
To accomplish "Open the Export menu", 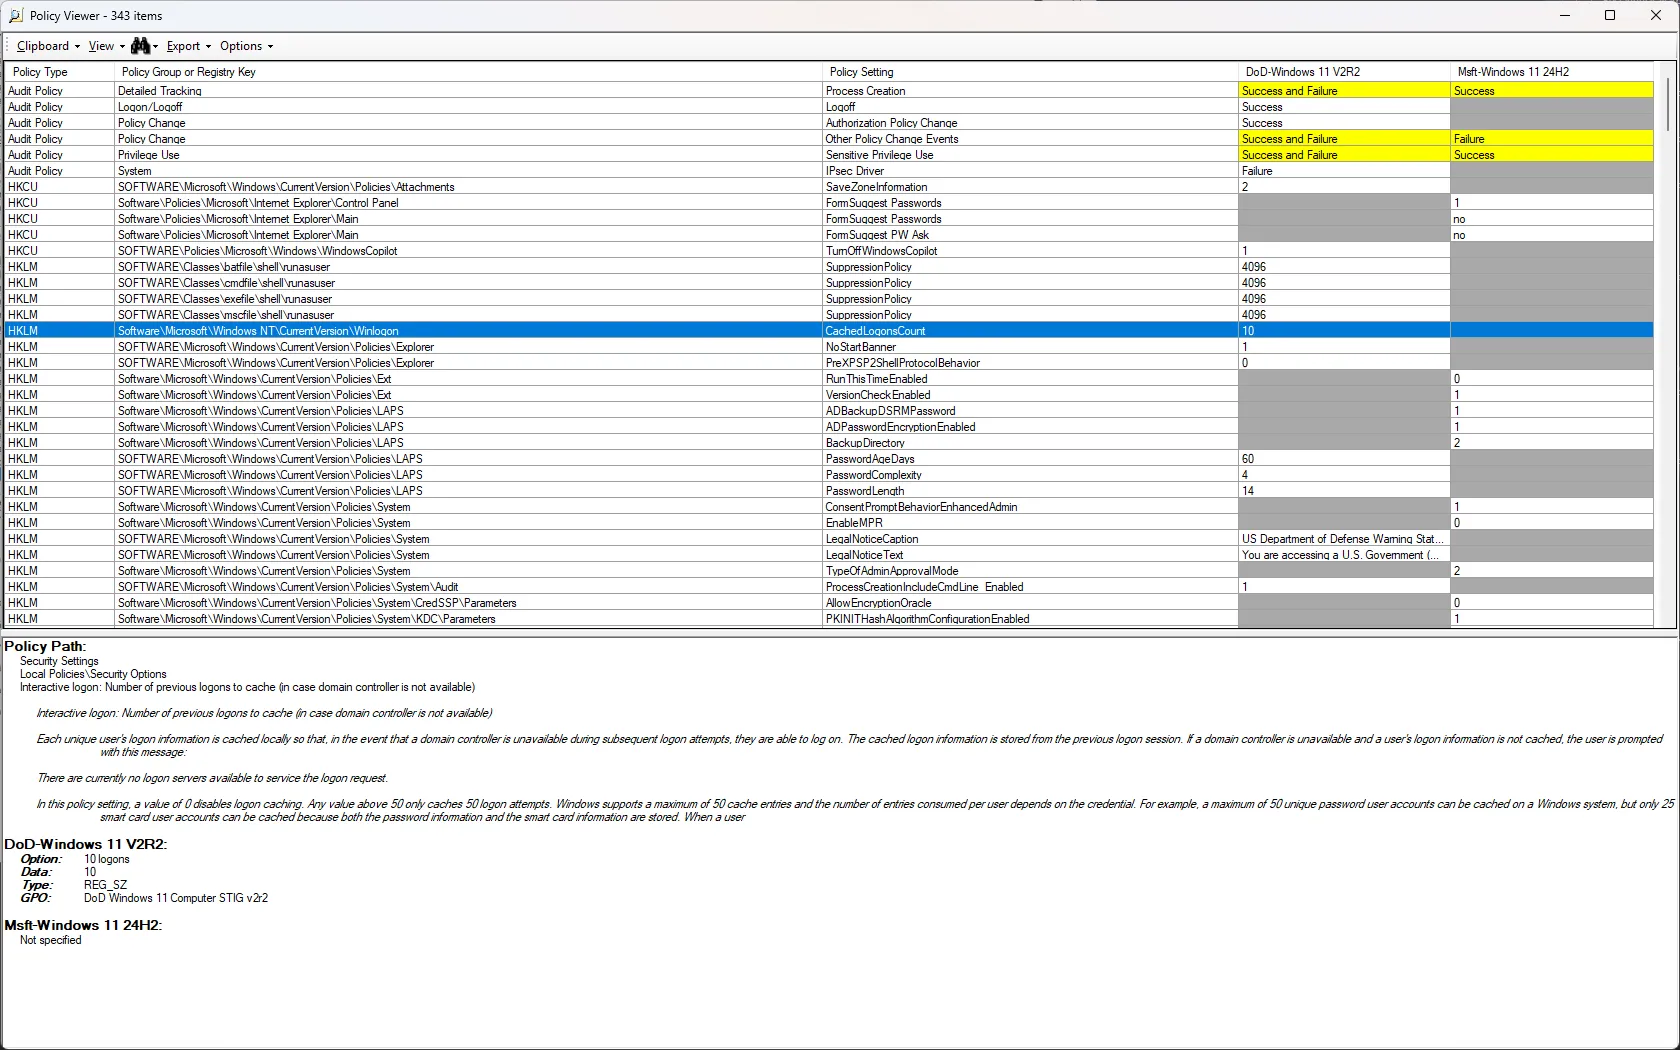I will (188, 46).
